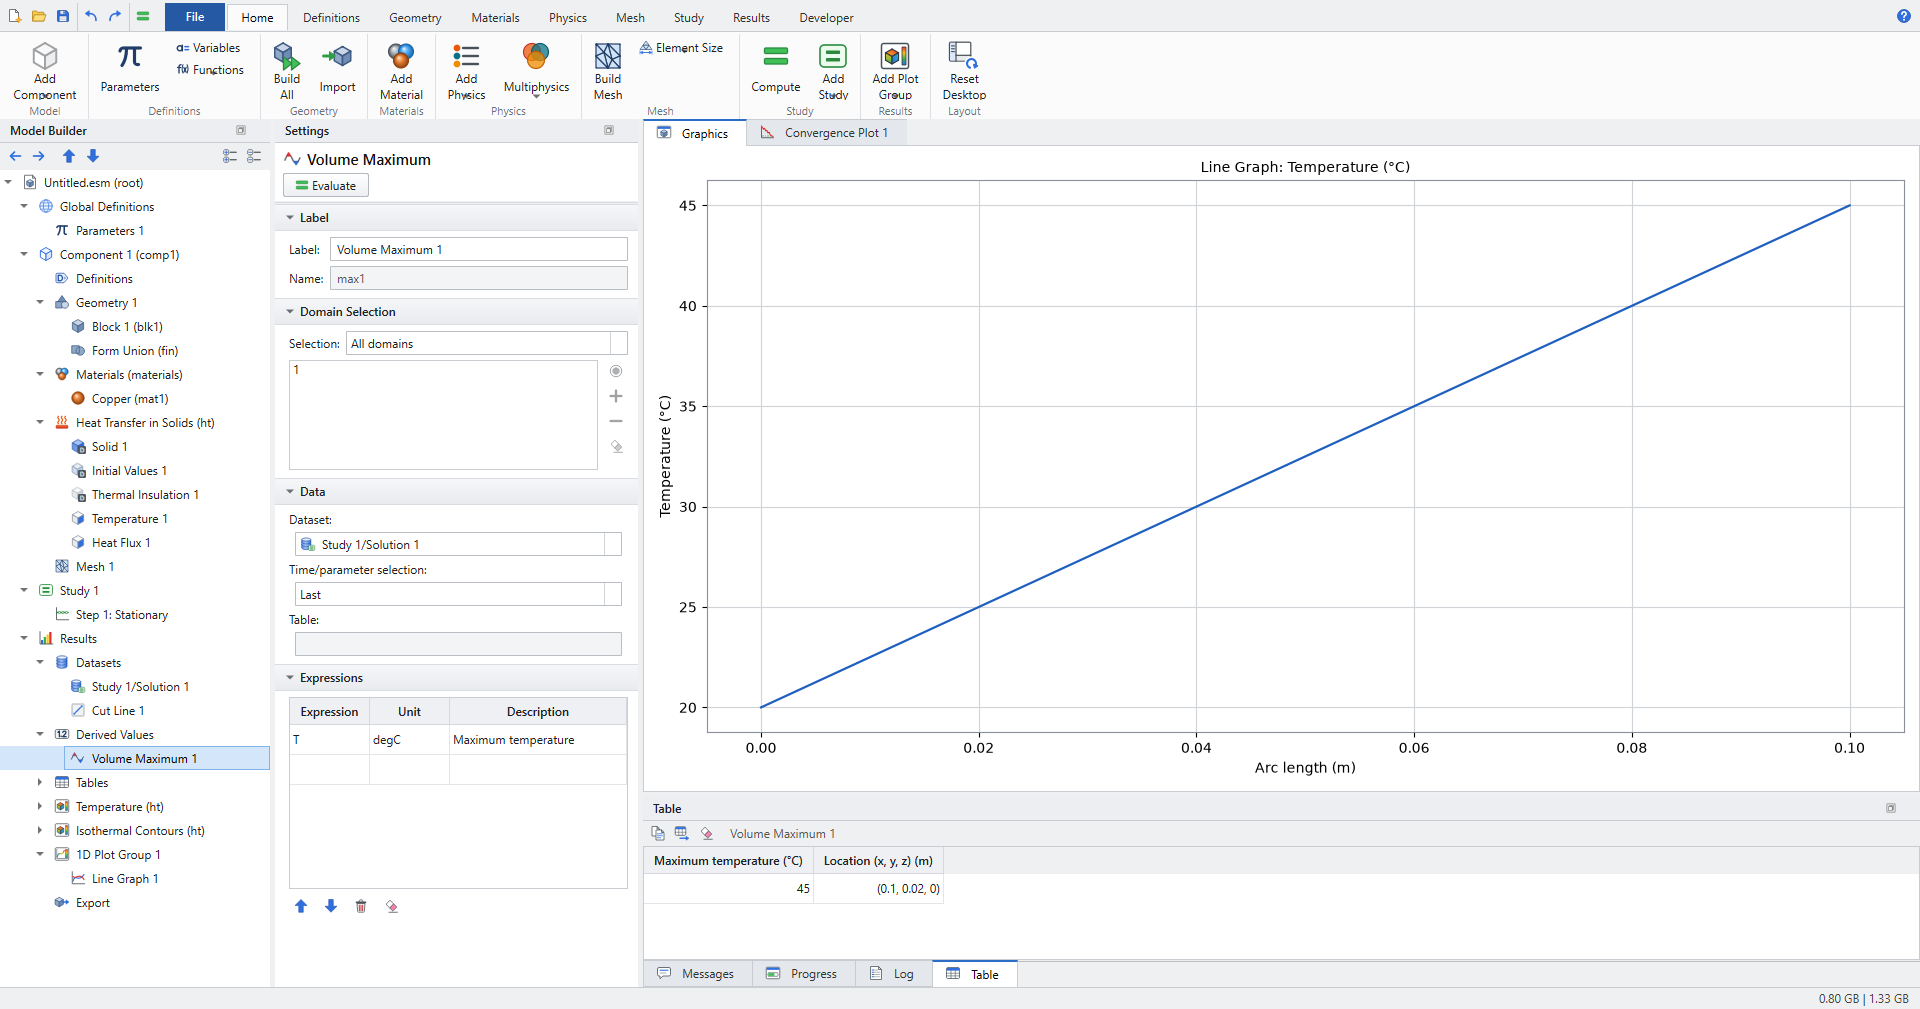Click the Reset Desktop layout icon
The image size is (1920, 1009).
pyautogui.click(x=963, y=55)
